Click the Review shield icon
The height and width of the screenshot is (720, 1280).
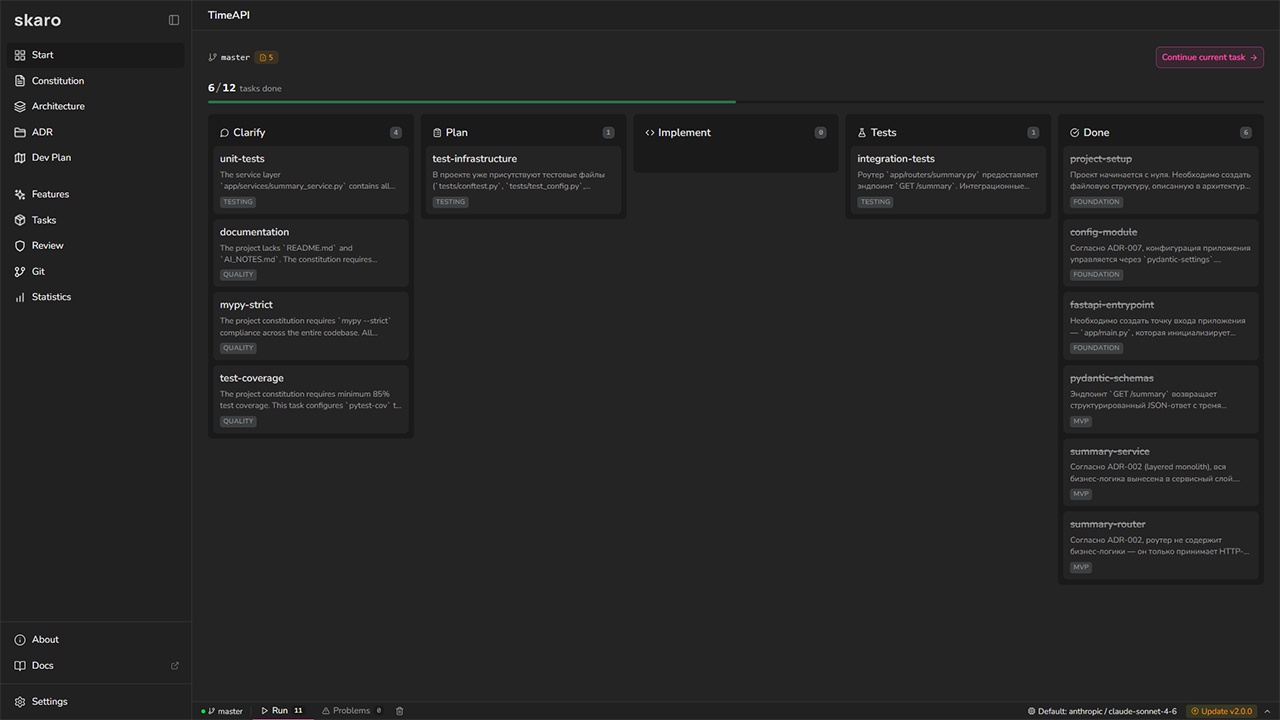(x=20, y=246)
